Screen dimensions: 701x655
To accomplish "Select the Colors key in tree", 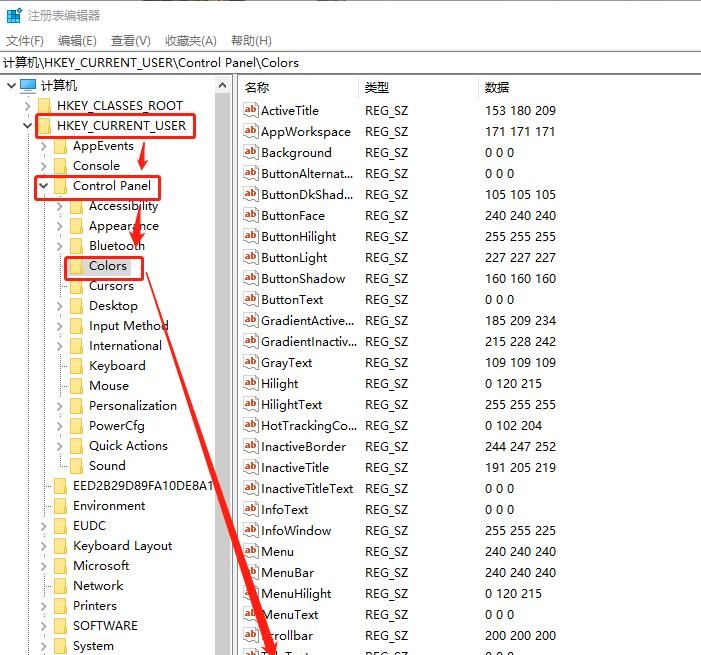I will [x=108, y=266].
